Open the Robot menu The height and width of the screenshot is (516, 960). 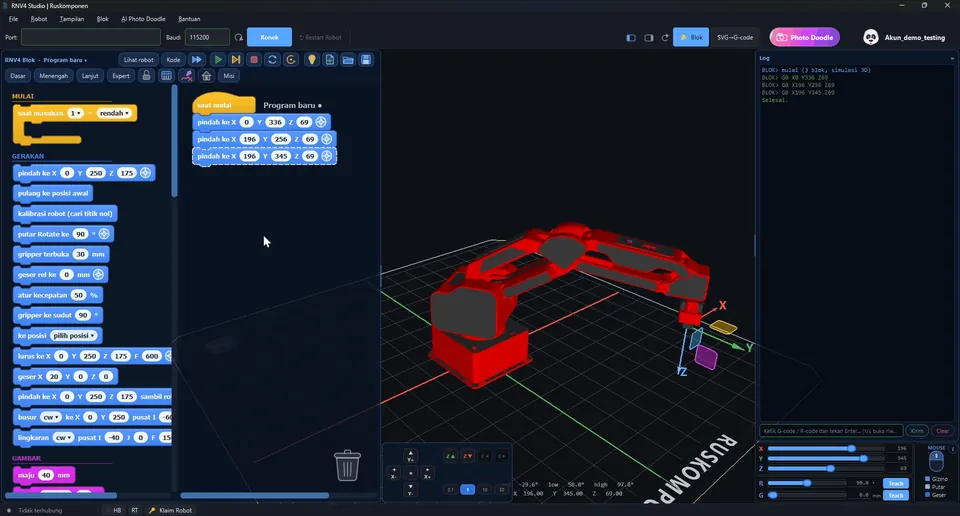[x=39, y=19]
